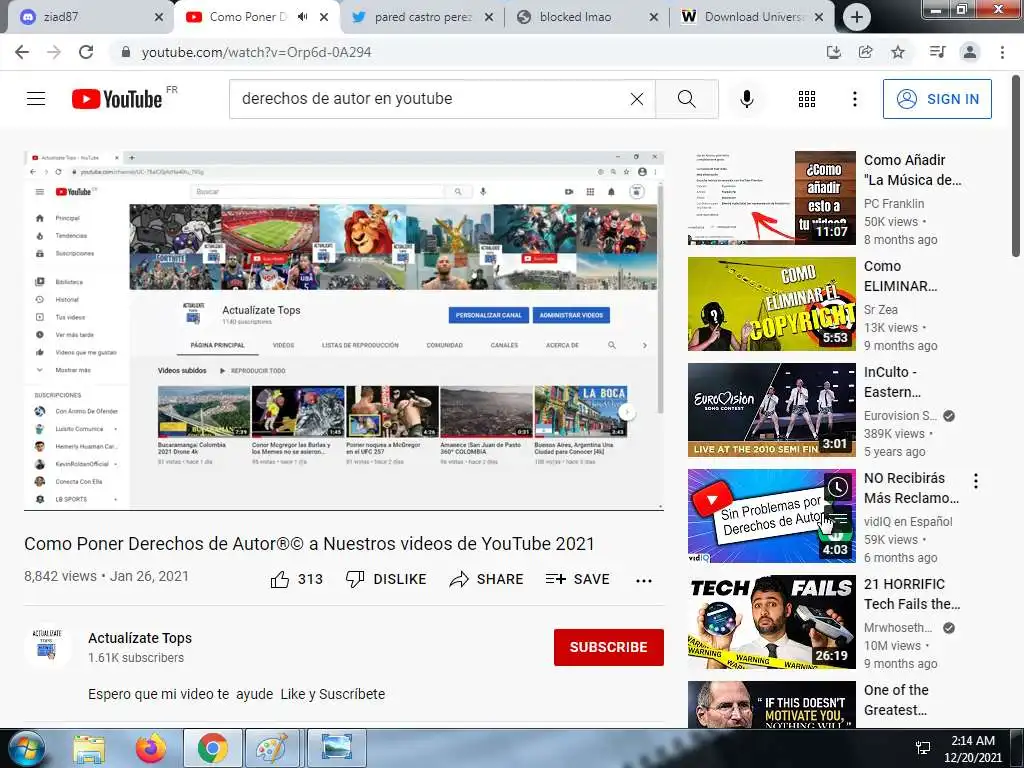Open the image viewer taskbar icon
This screenshot has height=768, width=1024.
point(336,748)
